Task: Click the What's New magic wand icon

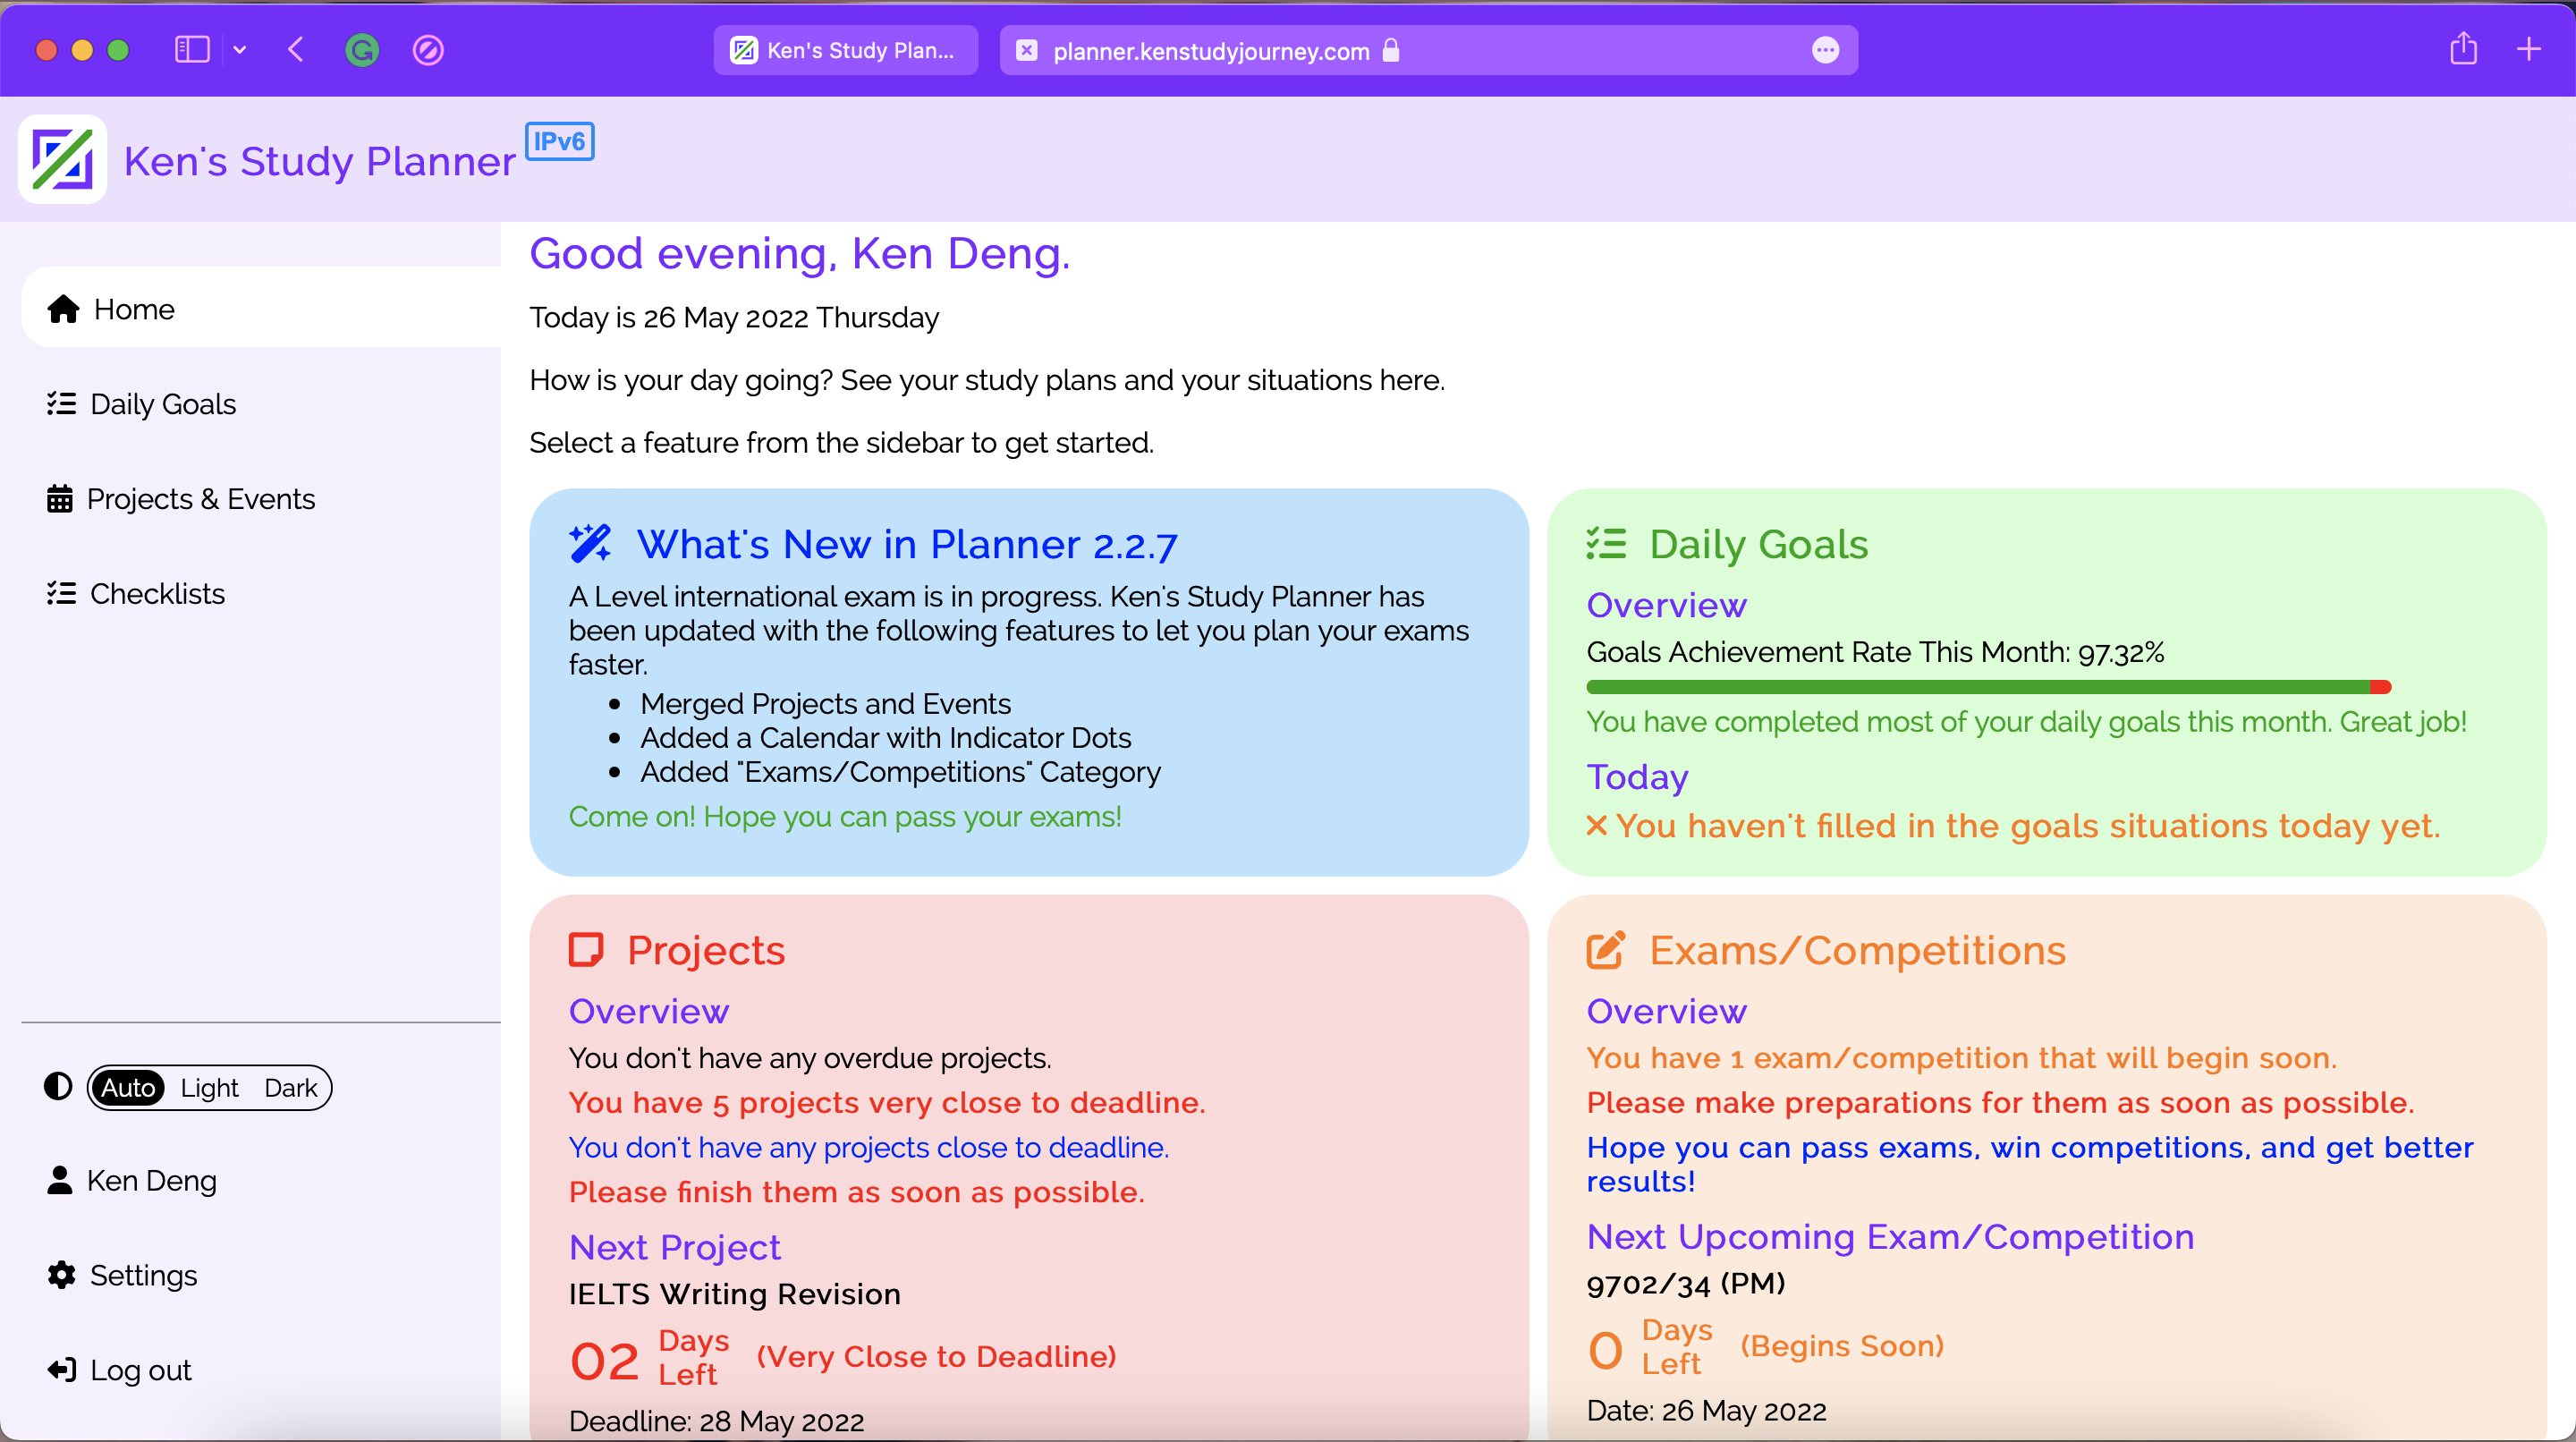Action: click(x=589, y=543)
